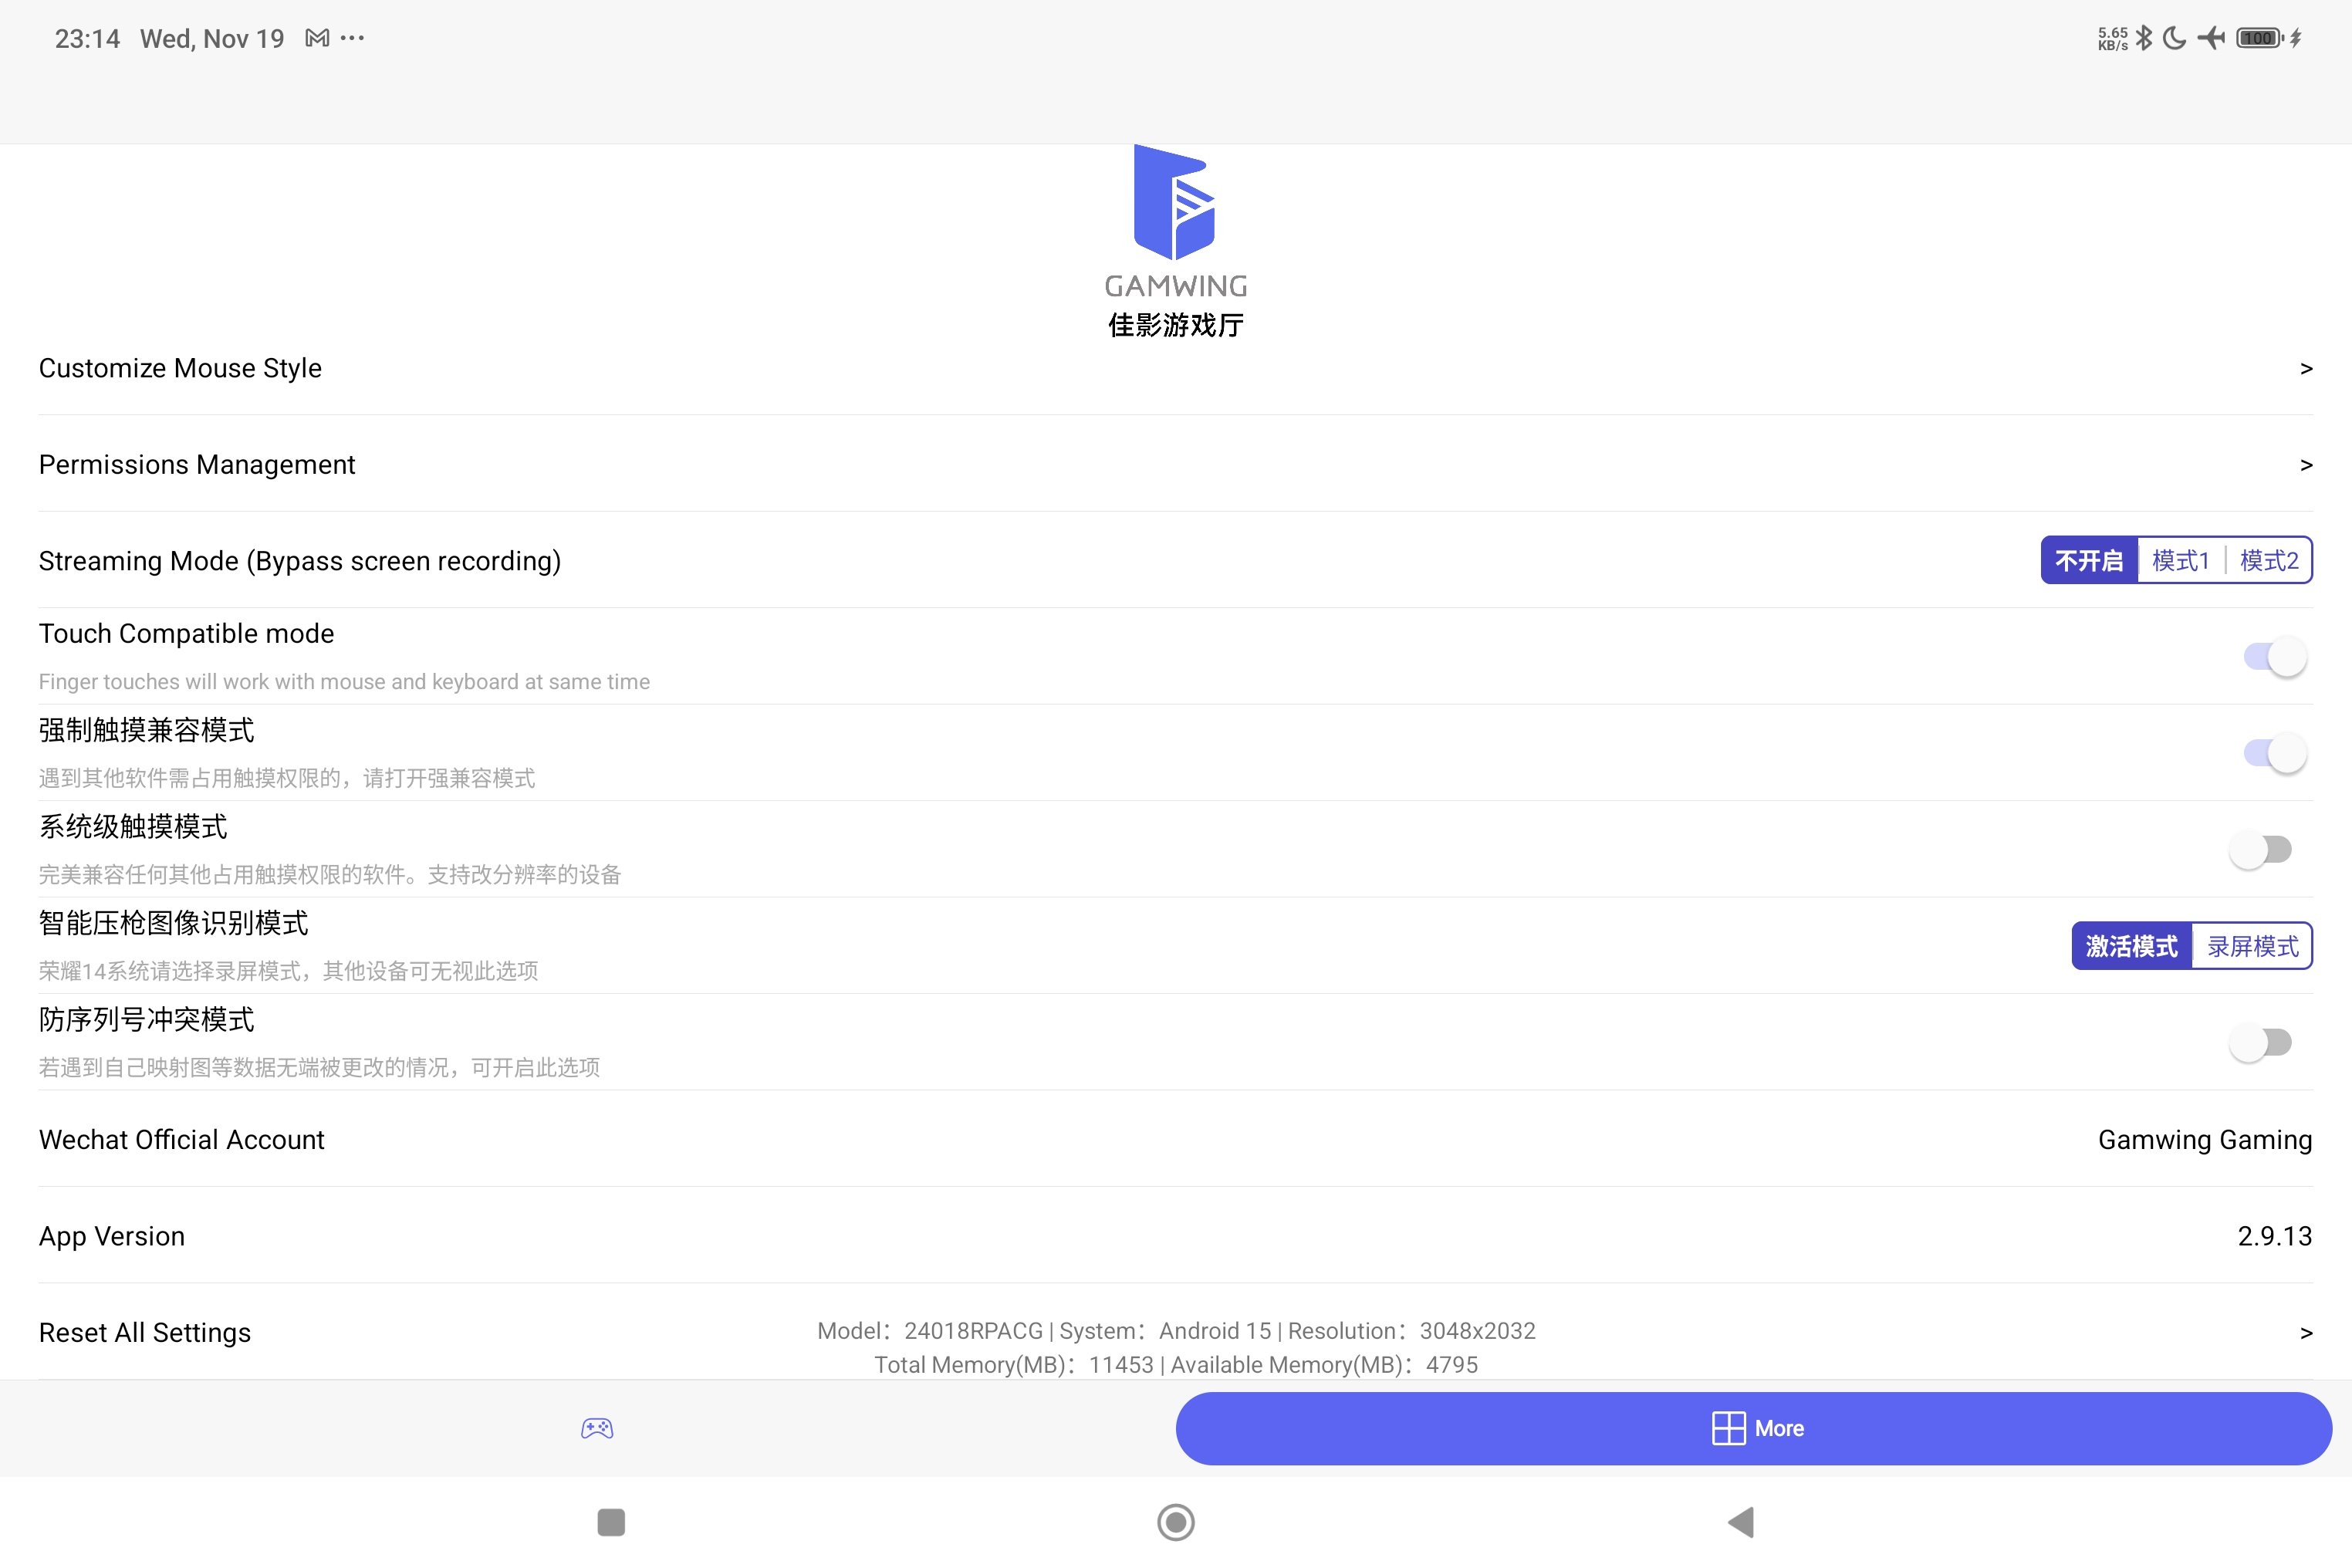Select 模式2 streaming mode option

coord(2269,560)
